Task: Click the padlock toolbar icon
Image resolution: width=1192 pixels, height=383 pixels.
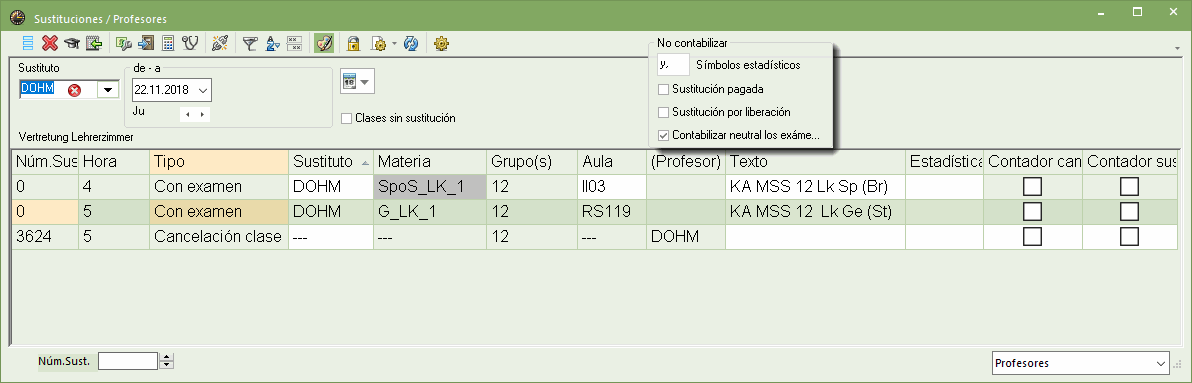Action: (x=353, y=43)
